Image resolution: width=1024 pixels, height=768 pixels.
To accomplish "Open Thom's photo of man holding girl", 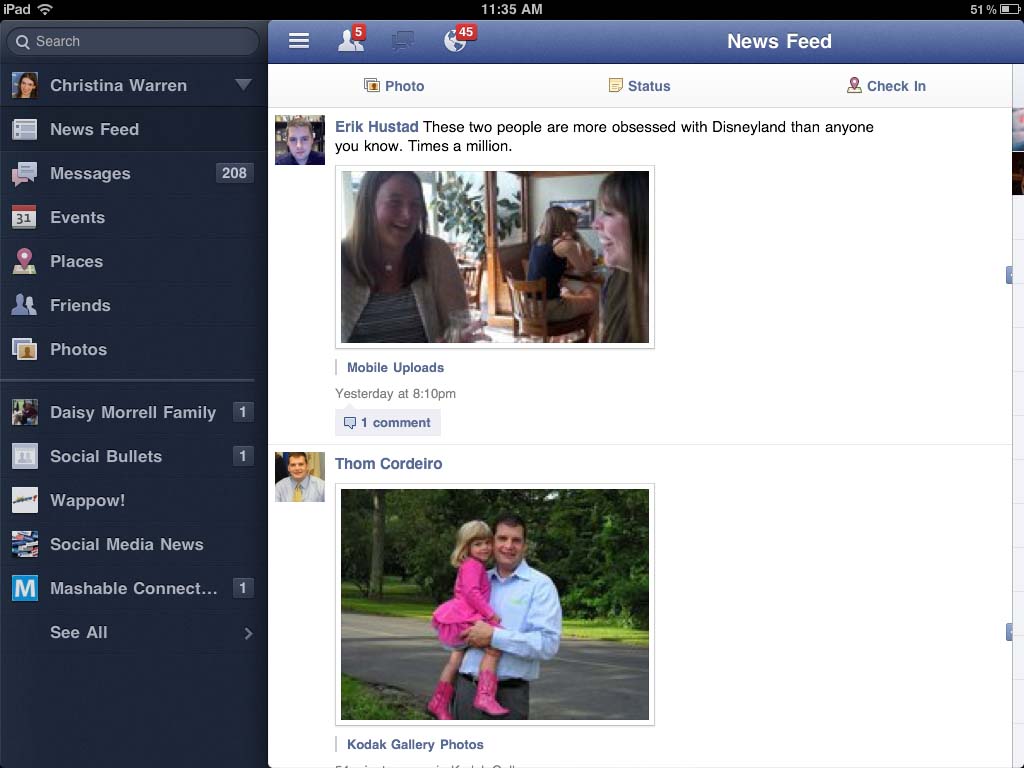I will (495, 604).
